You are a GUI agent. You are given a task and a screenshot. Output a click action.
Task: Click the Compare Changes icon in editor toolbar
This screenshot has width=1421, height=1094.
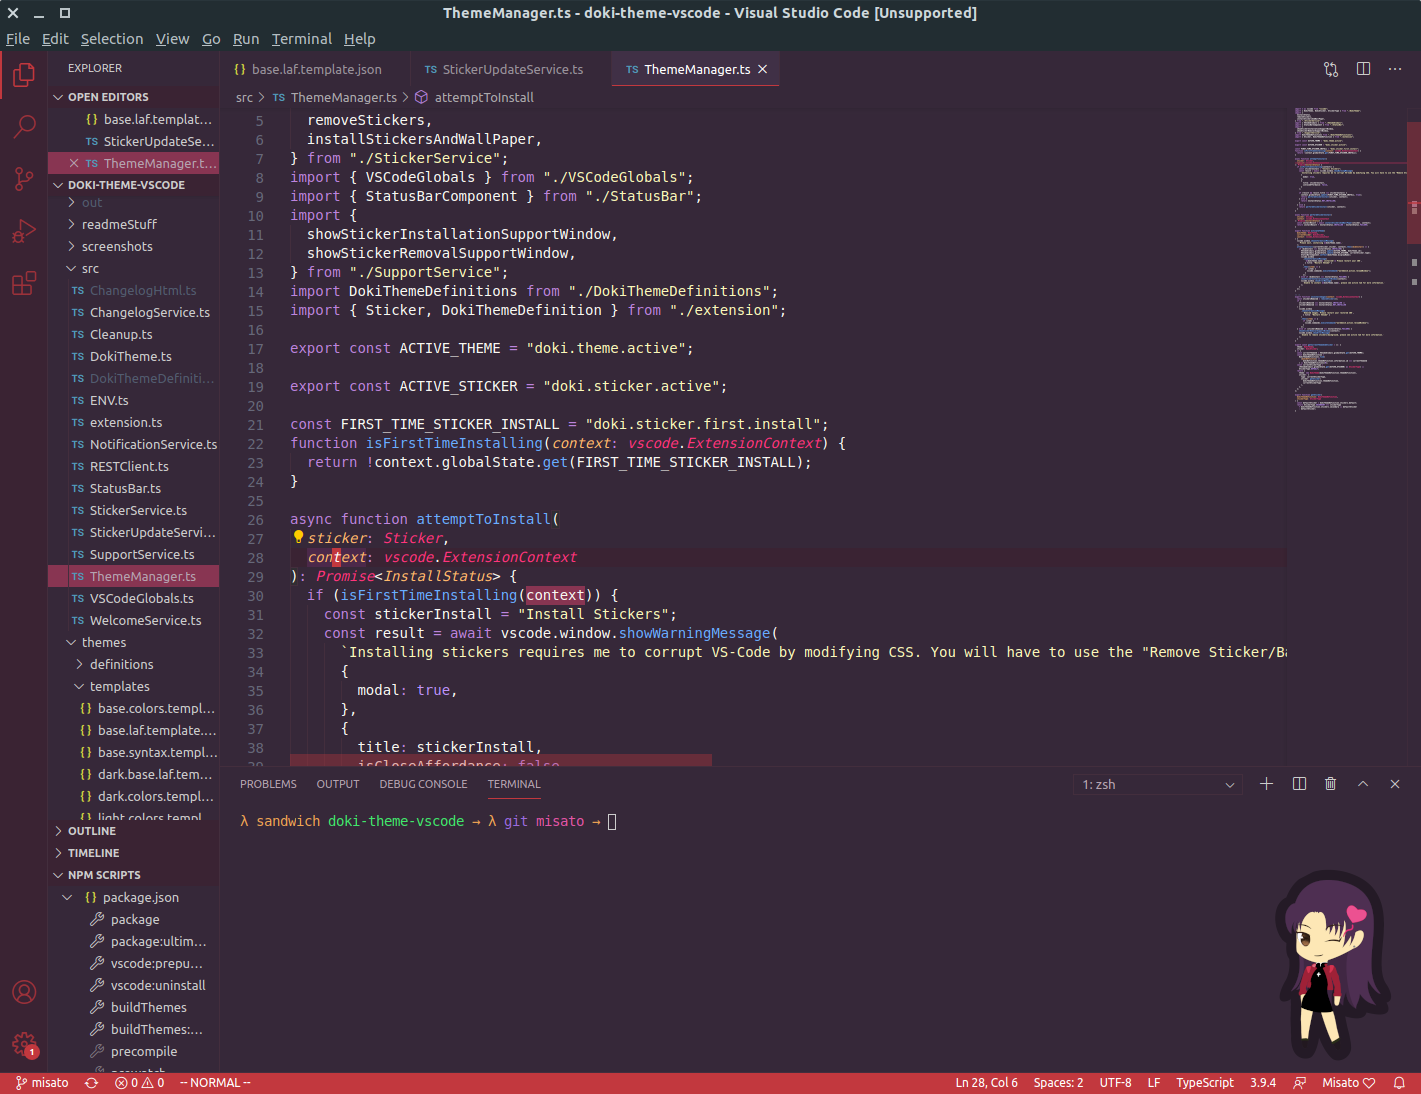coord(1331,69)
